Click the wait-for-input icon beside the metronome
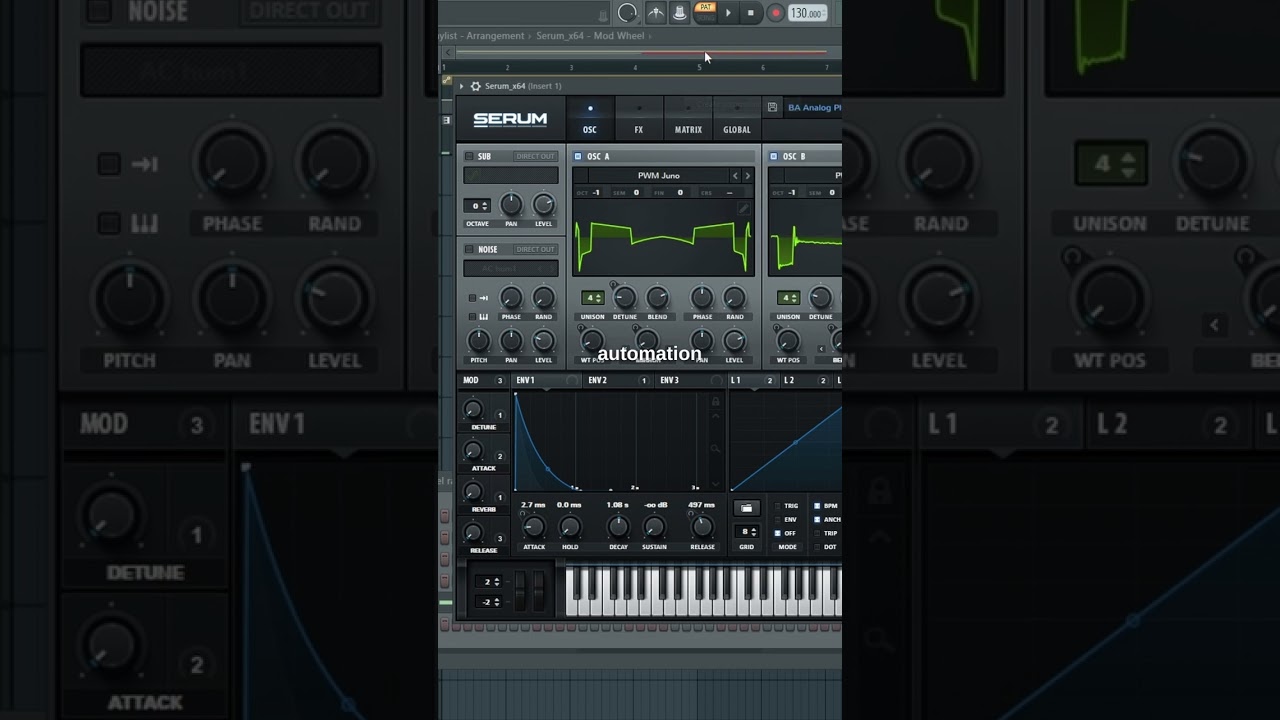Image resolution: width=1280 pixels, height=720 pixels. coord(680,13)
